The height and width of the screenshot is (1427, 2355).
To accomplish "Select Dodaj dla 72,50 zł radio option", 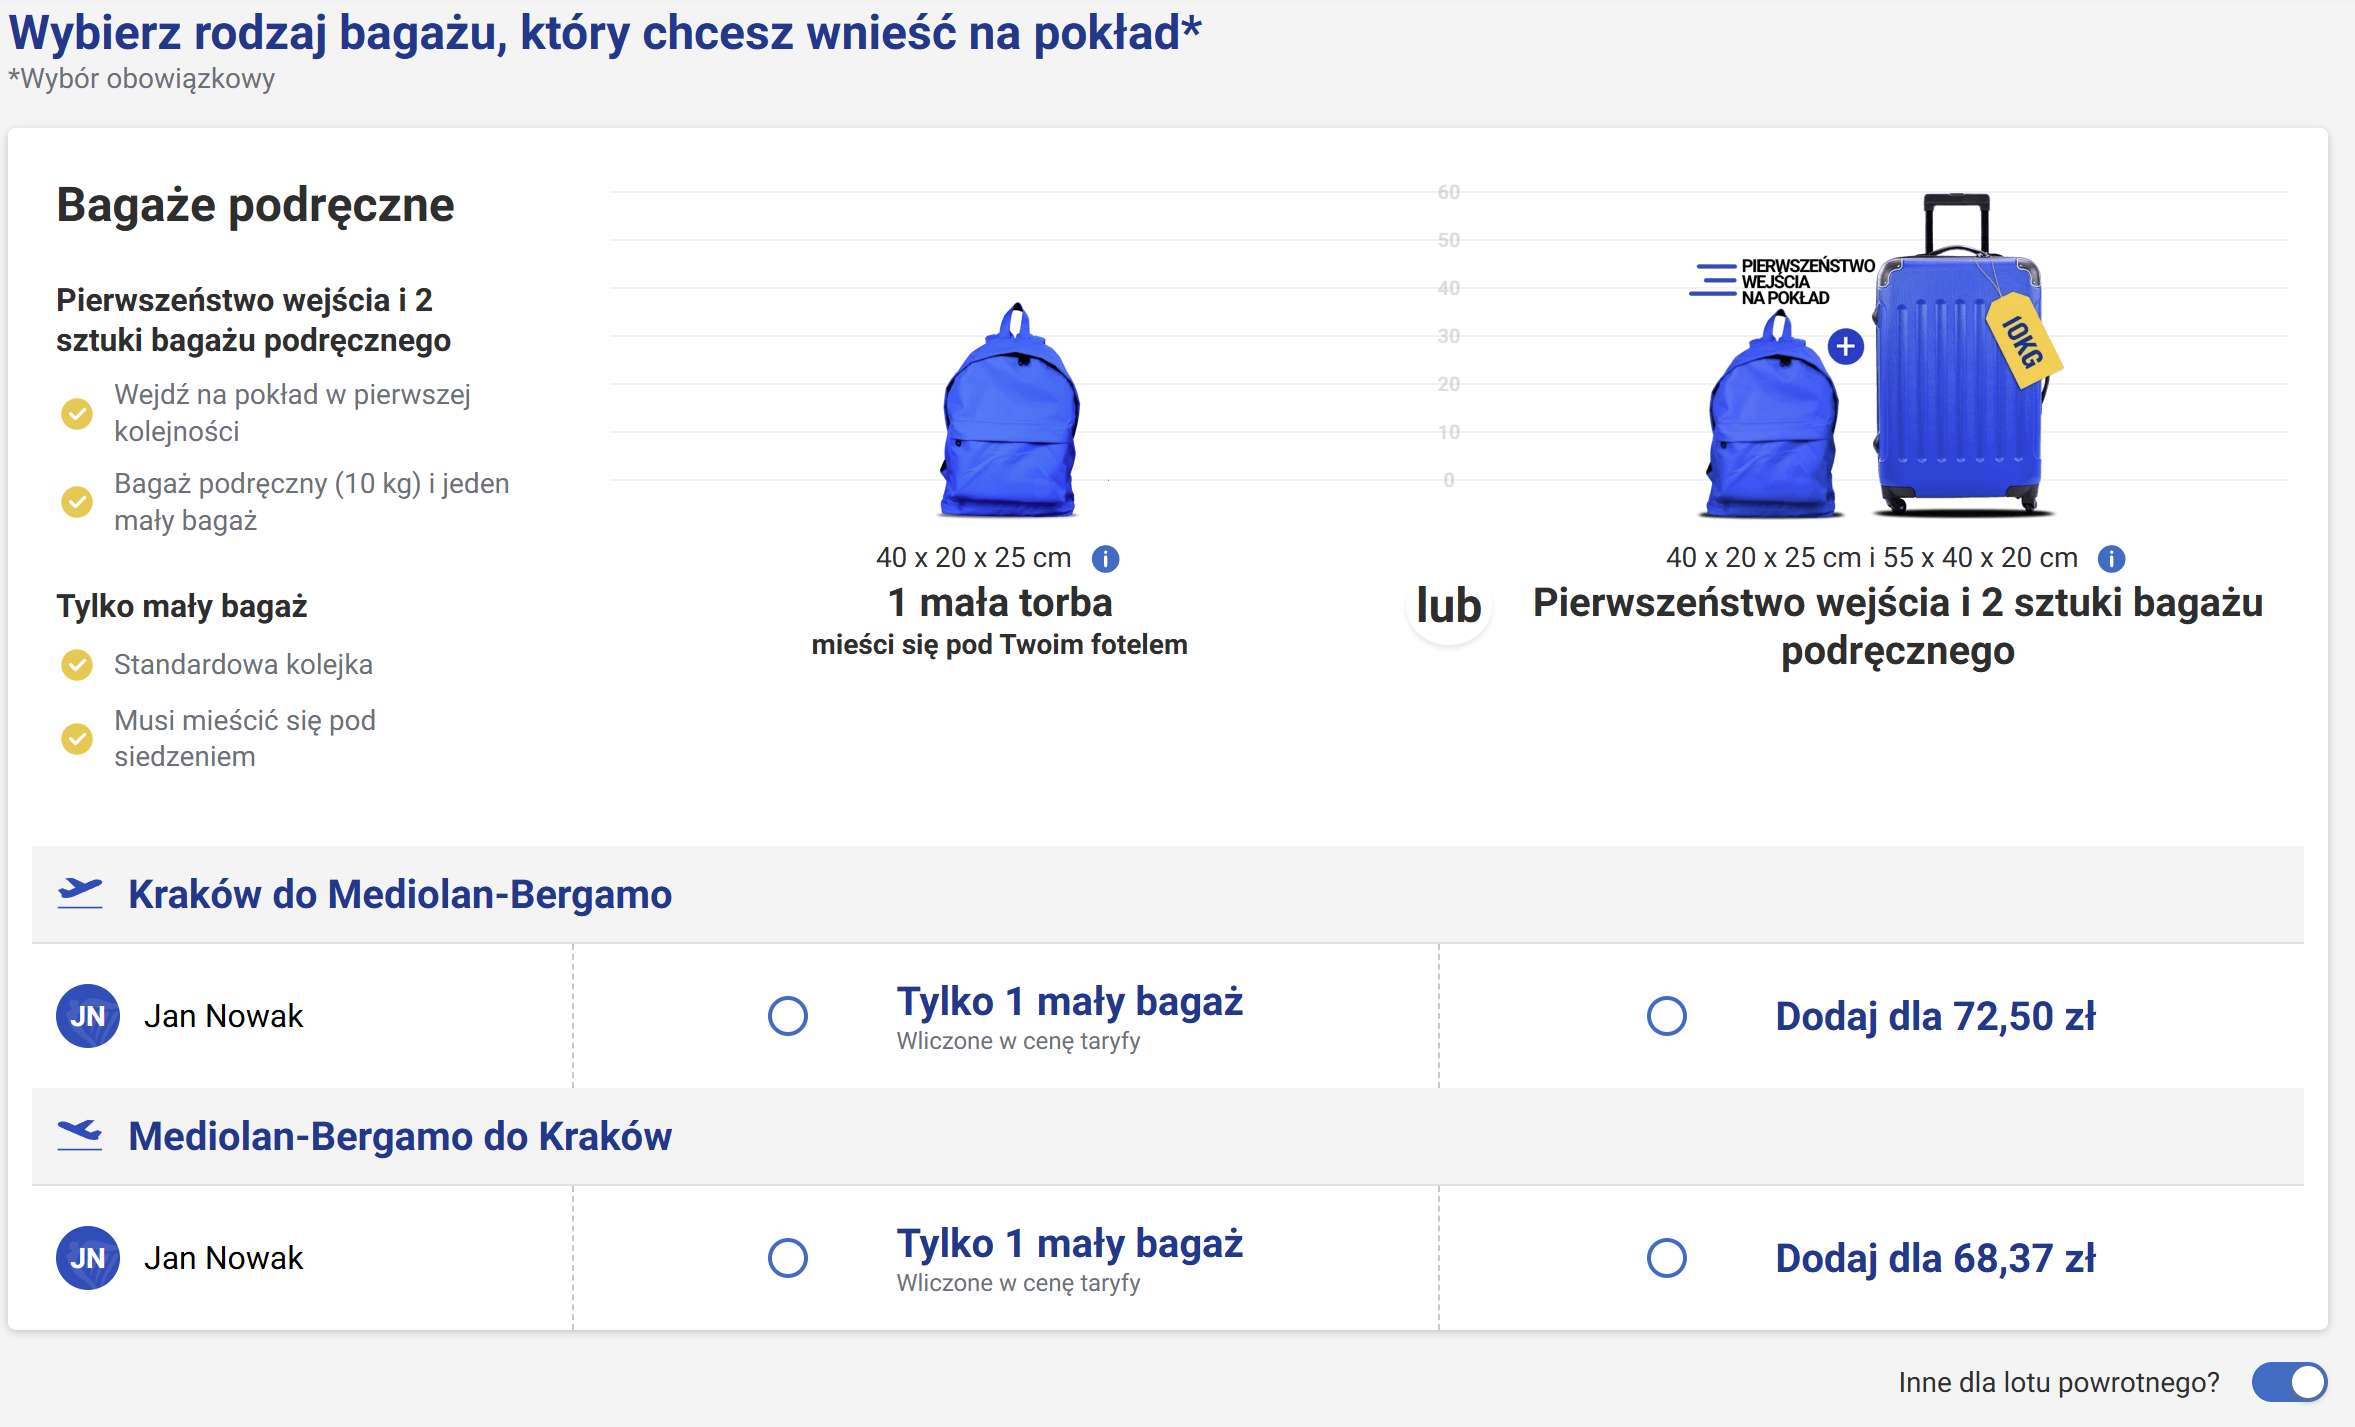I will 1667,1016.
